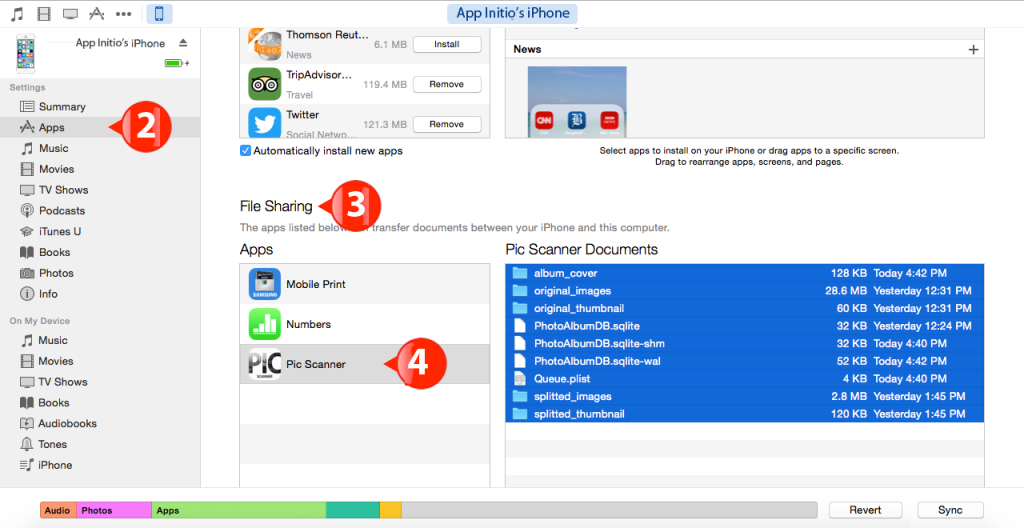Click the Audio segment of storage bar
Image resolution: width=1024 pixels, height=528 pixels.
pyautogui.click(x=58, y=510)
